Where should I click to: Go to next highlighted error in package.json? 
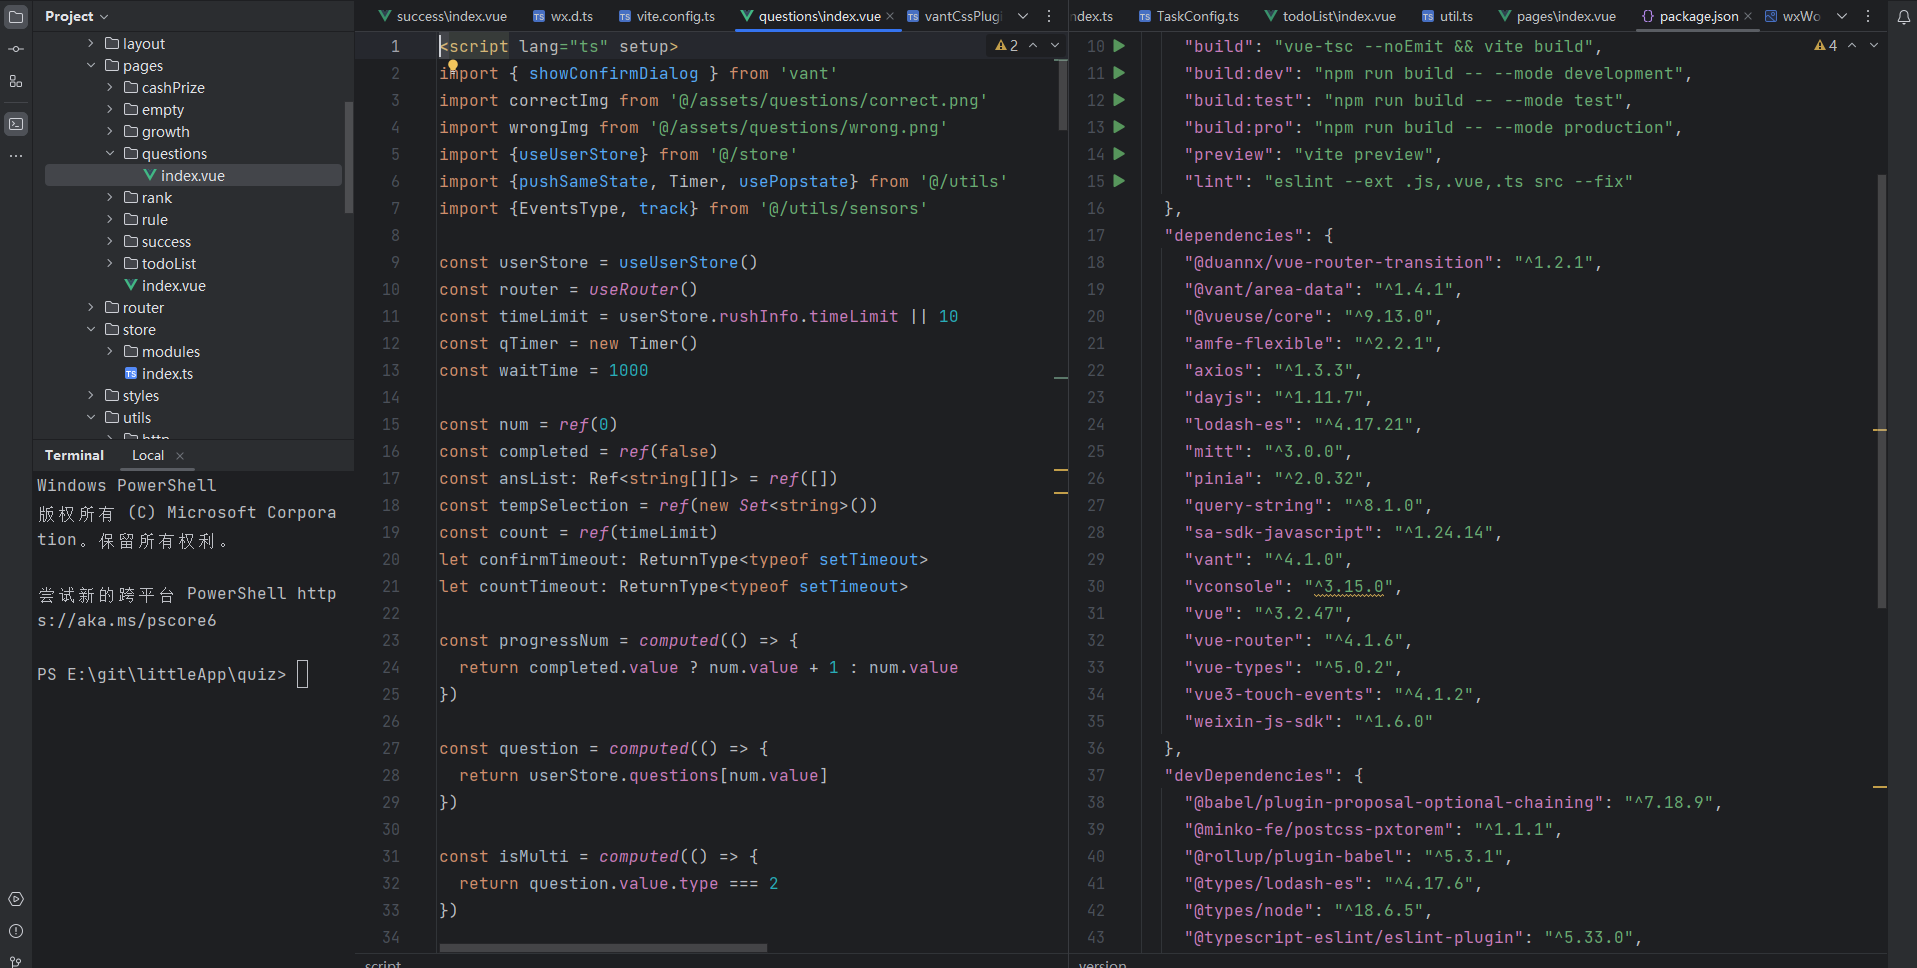(x=1874, y=46)
